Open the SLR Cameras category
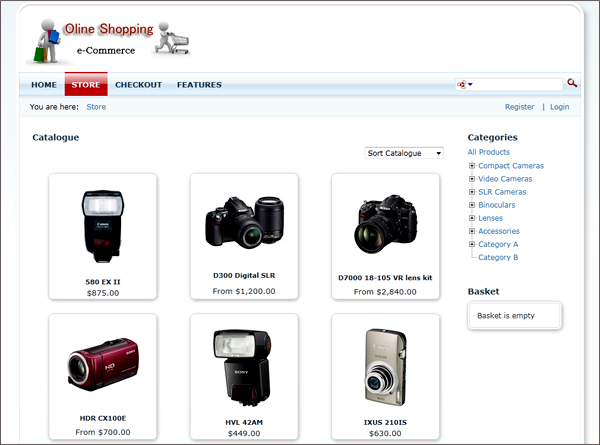Image resolution: width=600 pixels, height=445 pixels. (x=502, y=192)
